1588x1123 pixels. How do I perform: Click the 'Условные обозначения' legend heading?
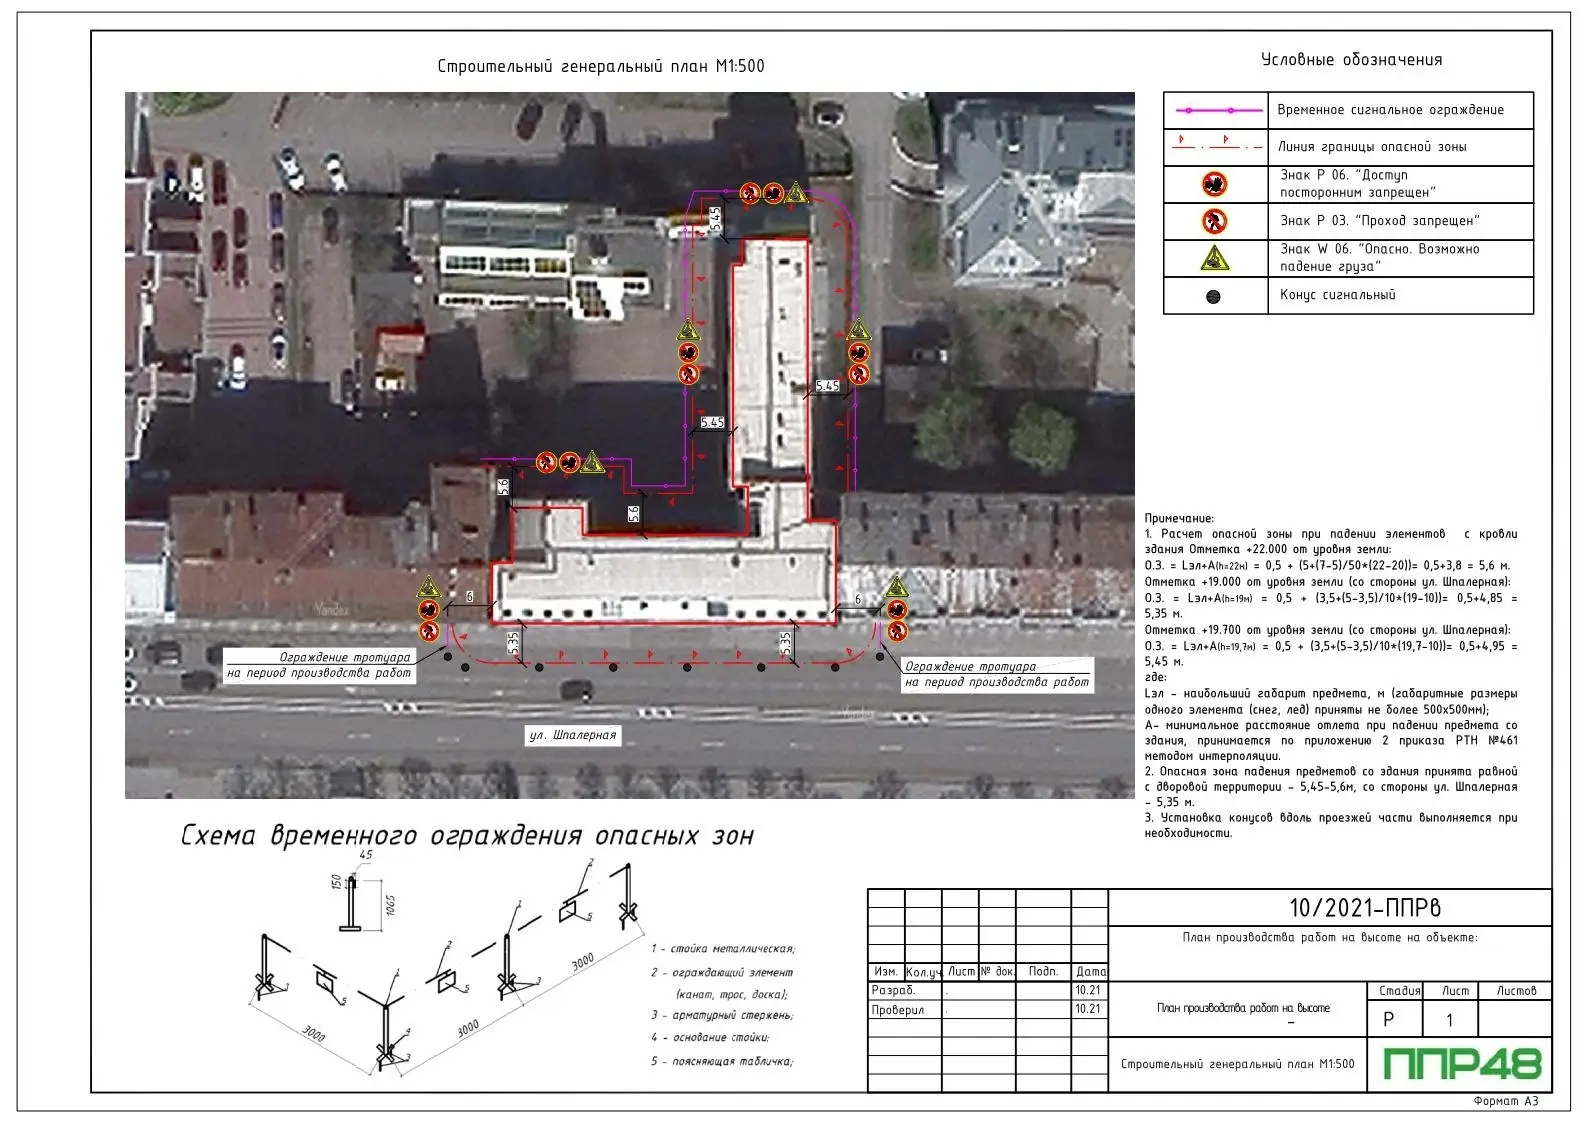click(x=1351, y=60)
